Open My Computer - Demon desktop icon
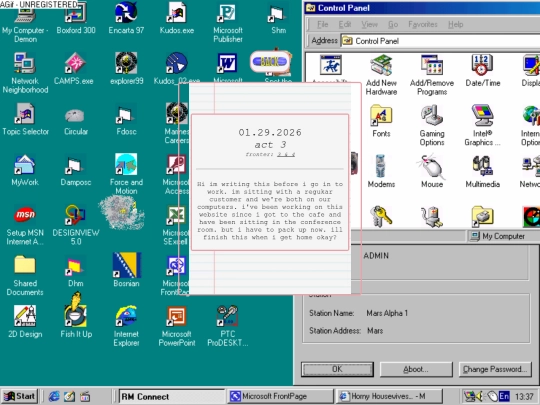The image size is (540, 405). coord(25,23)
